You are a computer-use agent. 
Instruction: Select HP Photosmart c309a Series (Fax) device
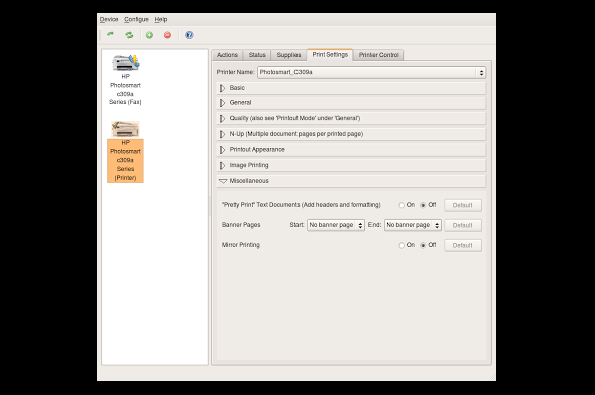tap(125, 80)
